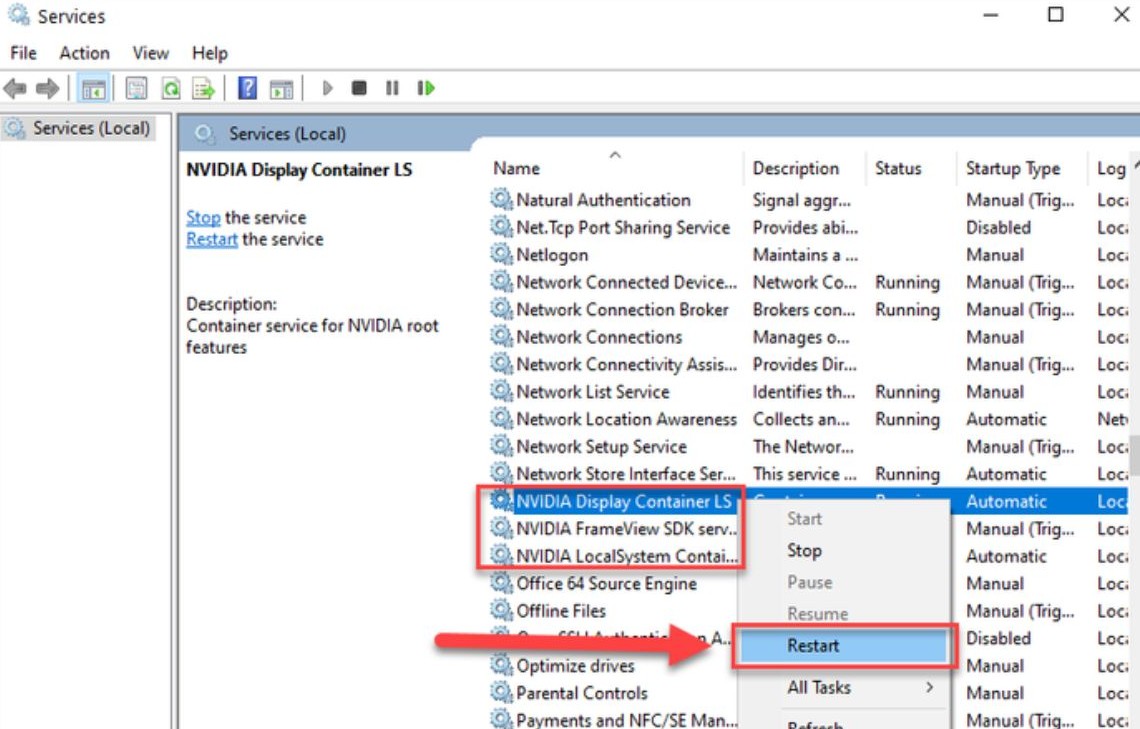Choose Restart in the context menu

click(x=813, y=646)
